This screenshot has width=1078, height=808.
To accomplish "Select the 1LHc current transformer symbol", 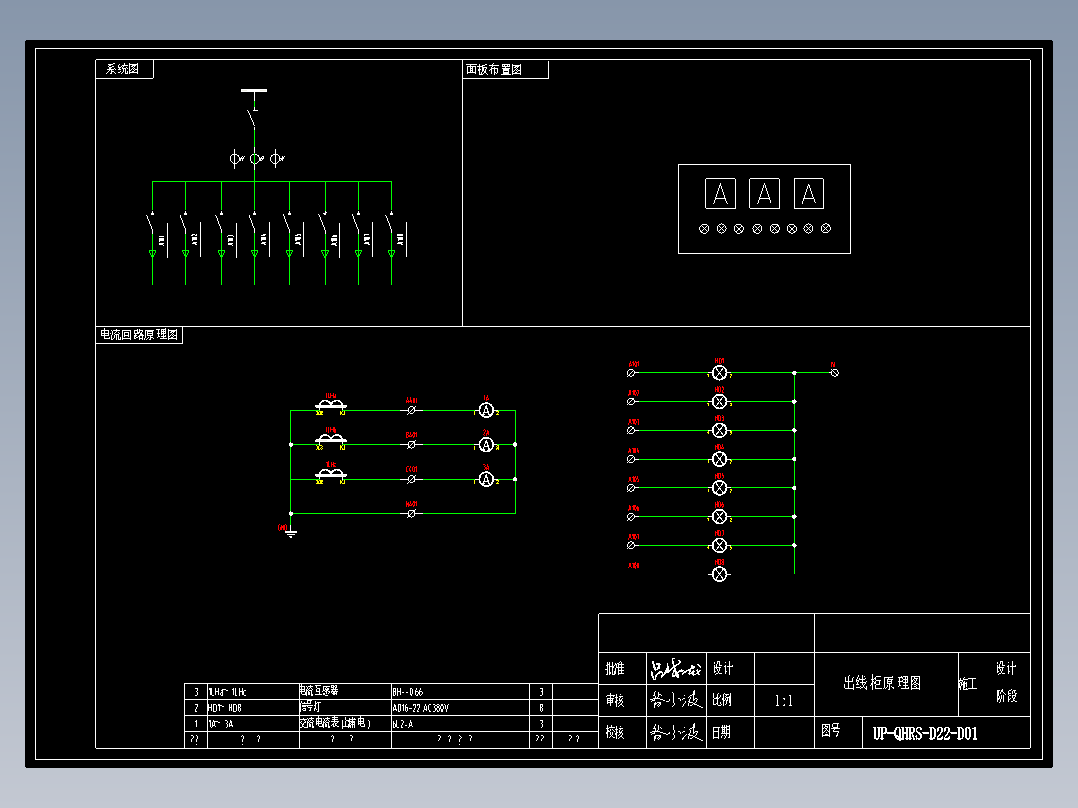I will [331, 473].
